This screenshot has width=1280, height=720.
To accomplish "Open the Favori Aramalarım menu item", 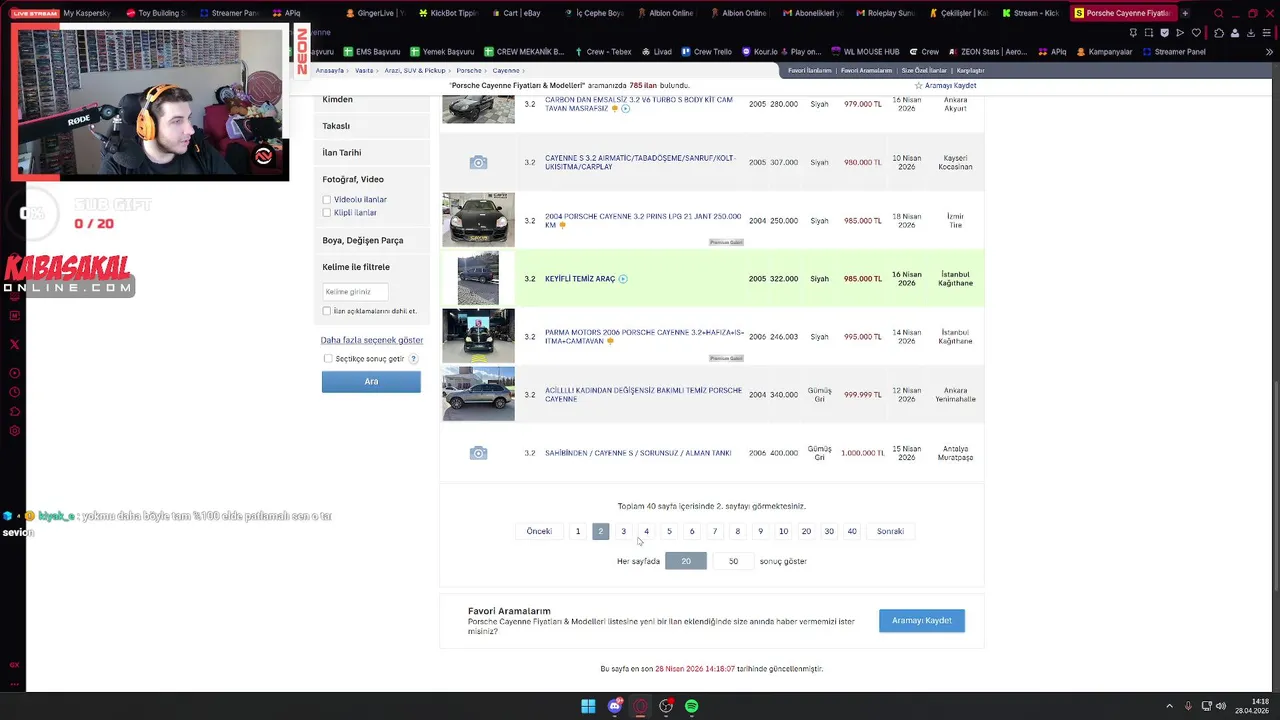I will tap(866, 71).
